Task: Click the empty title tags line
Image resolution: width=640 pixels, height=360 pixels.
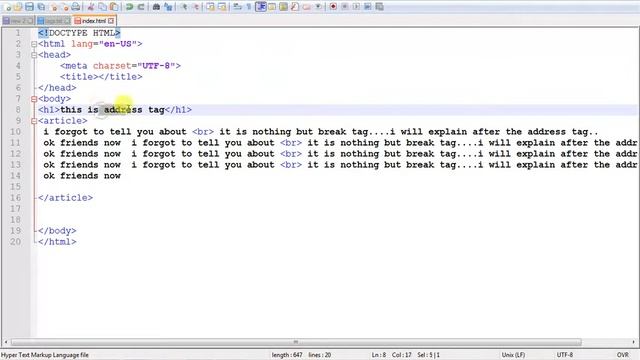Action: 101,77
